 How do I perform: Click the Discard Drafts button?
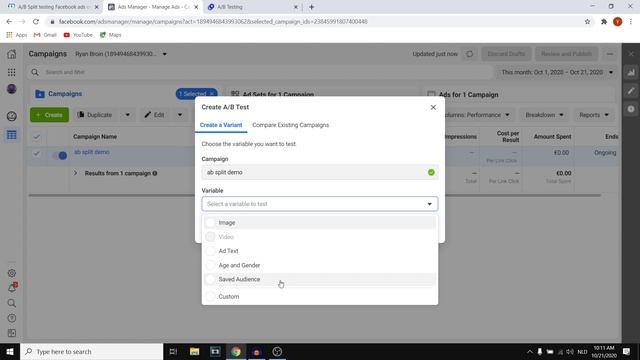pos(506,54)
